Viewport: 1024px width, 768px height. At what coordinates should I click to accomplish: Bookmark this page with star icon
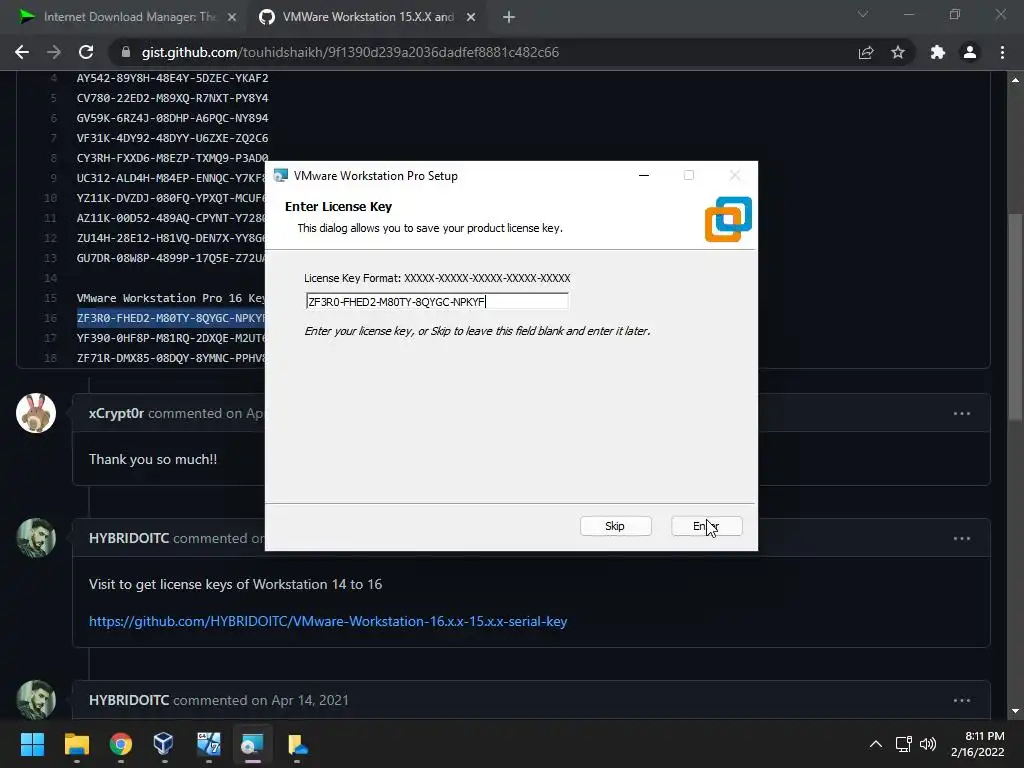click(x=898, y=52)
